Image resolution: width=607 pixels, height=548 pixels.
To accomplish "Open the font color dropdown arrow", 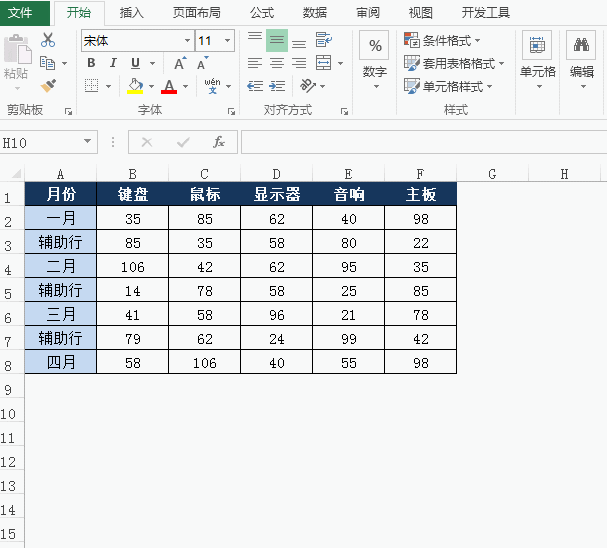I will tap(185, 86).
